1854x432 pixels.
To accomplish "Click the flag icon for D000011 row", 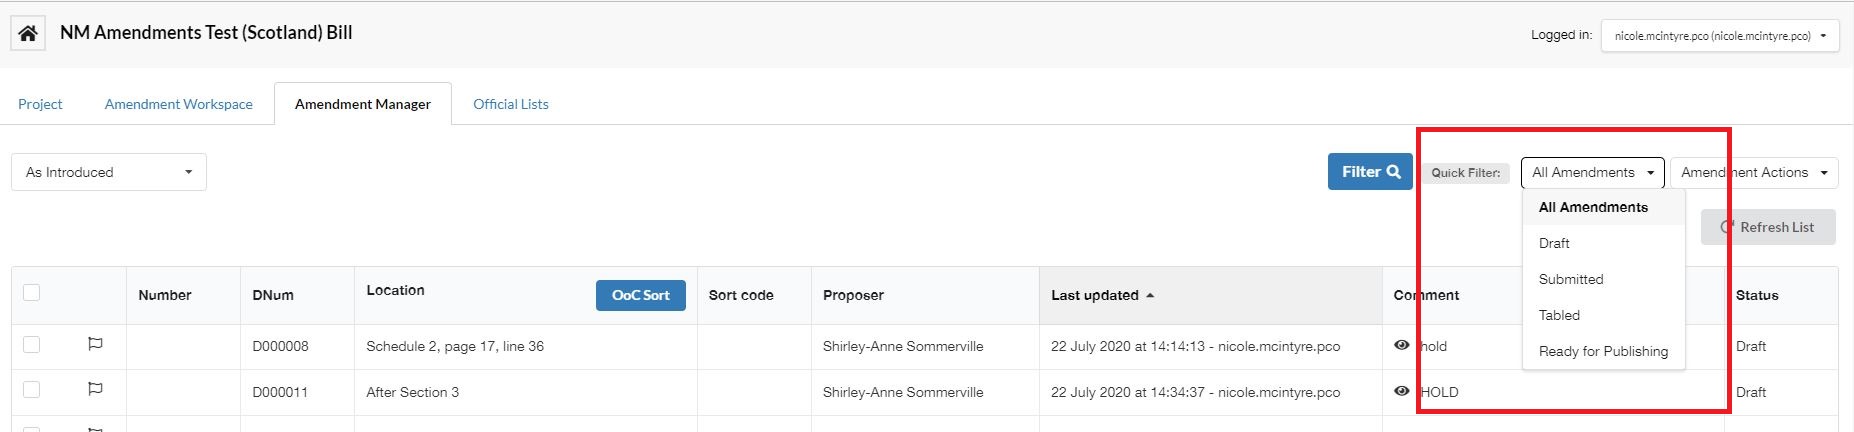I will coord(95,389).
